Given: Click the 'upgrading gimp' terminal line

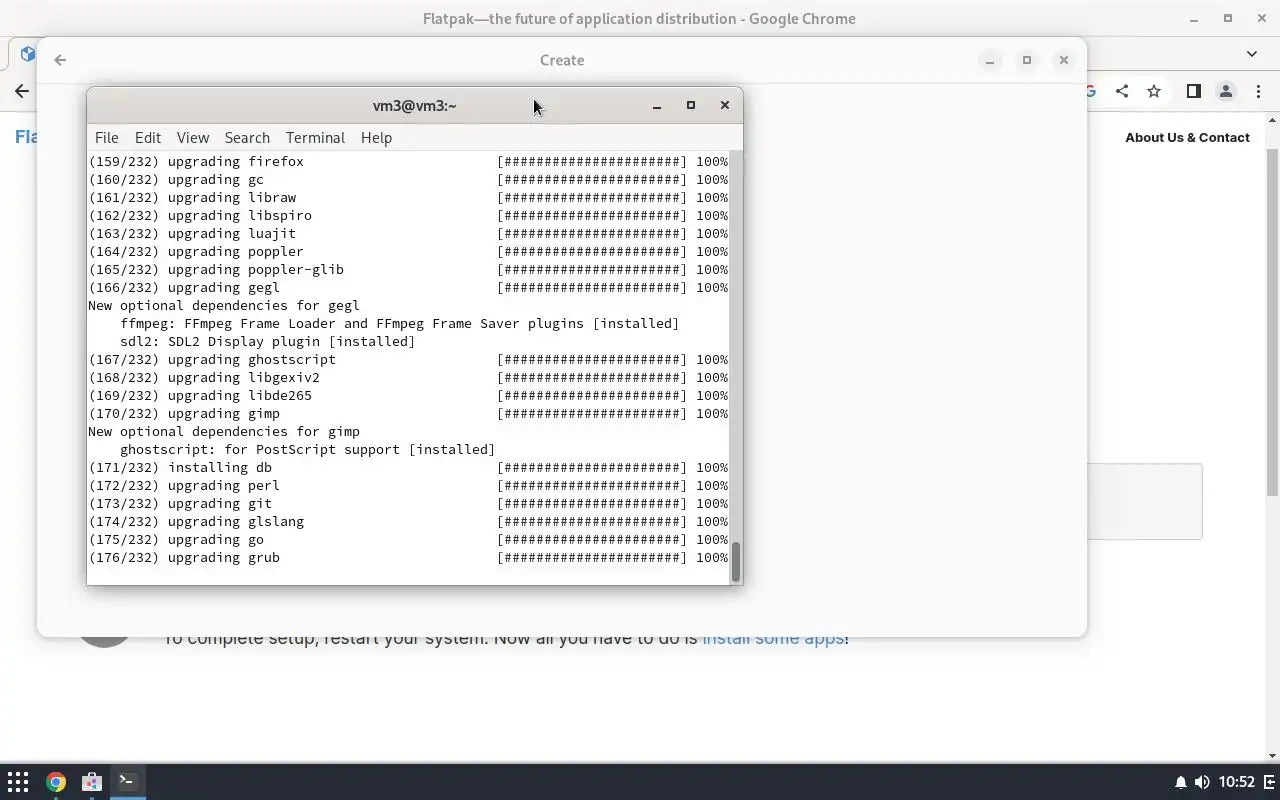Looking at the screenshot, I should coord(408,414).
